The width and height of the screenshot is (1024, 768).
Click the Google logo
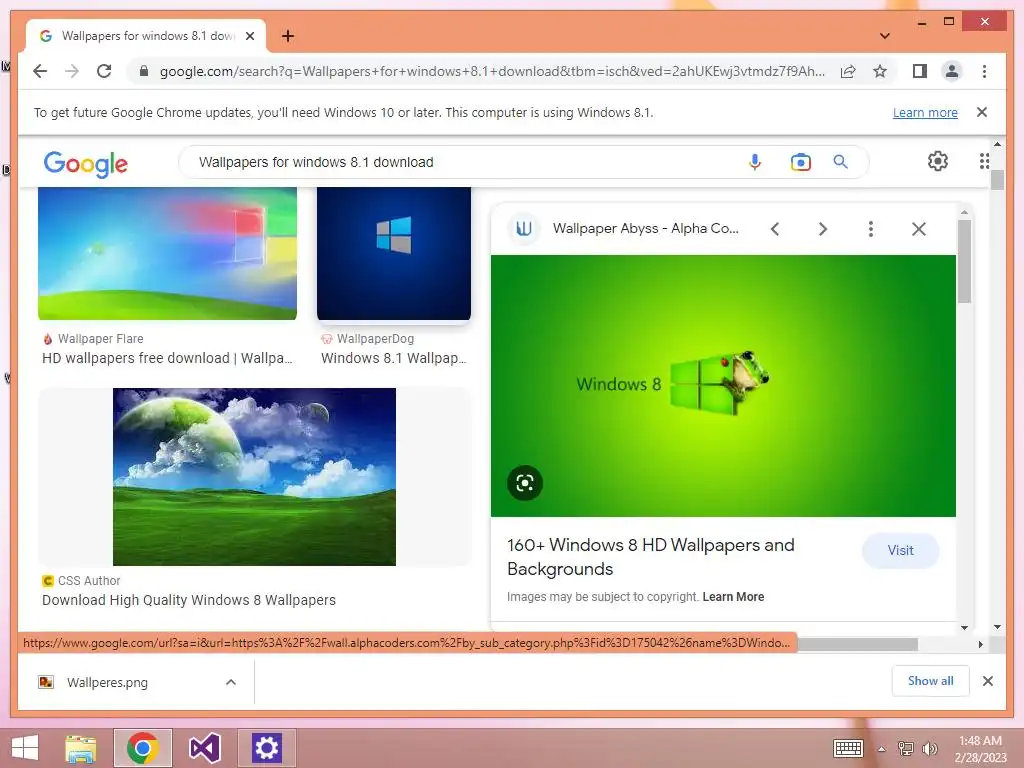(x=86, y=163)
